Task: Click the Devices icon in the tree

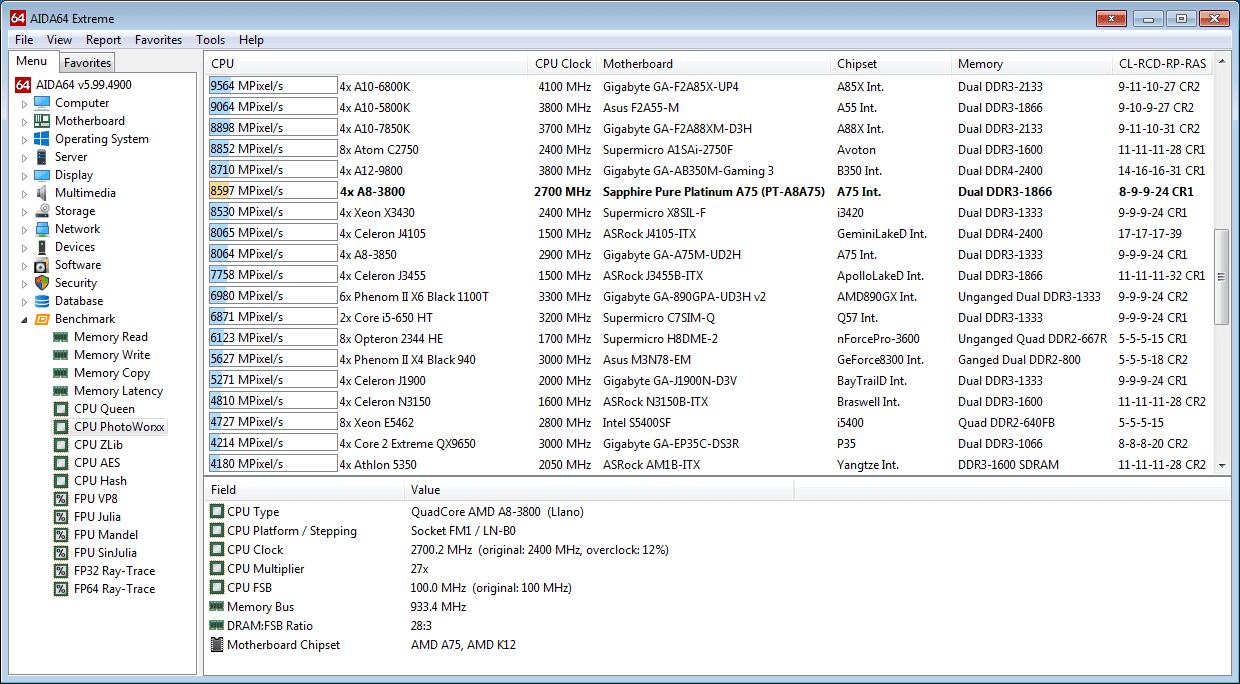Action: [42, 247]
